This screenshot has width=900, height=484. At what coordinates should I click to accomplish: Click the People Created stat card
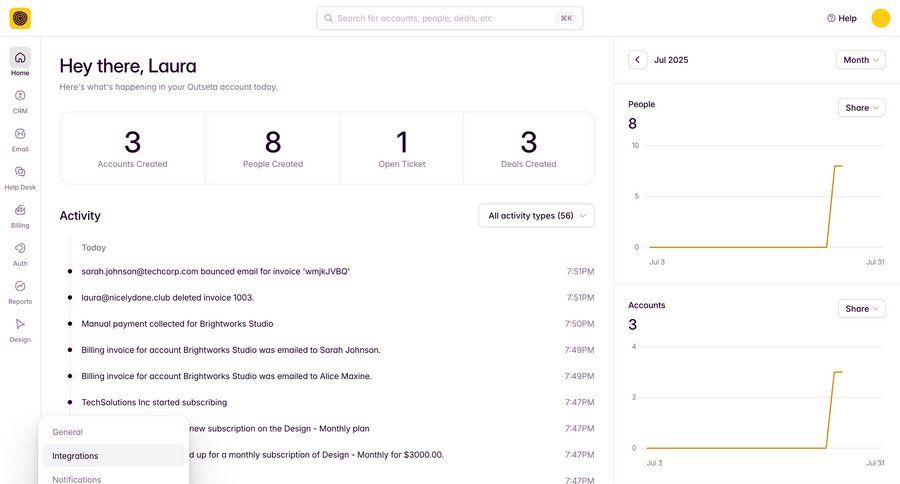click(x=273, y=148)
